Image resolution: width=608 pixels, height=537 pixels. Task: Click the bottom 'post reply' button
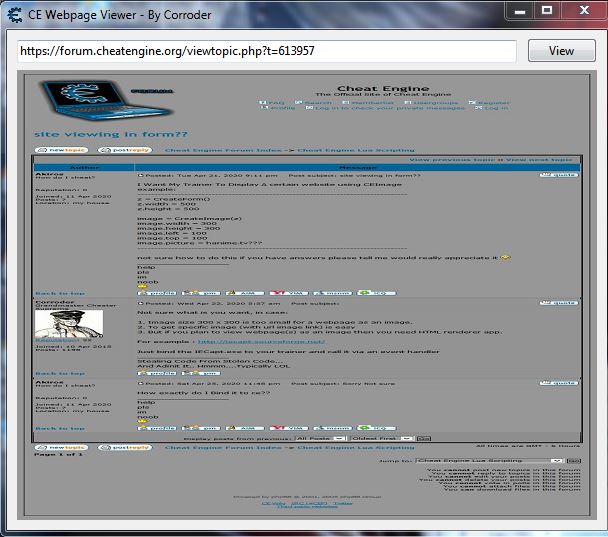pos(125,447)
